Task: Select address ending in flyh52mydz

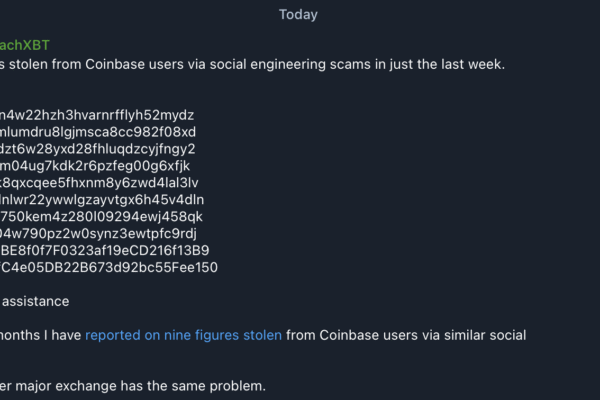Action: (x=97, y=115)
